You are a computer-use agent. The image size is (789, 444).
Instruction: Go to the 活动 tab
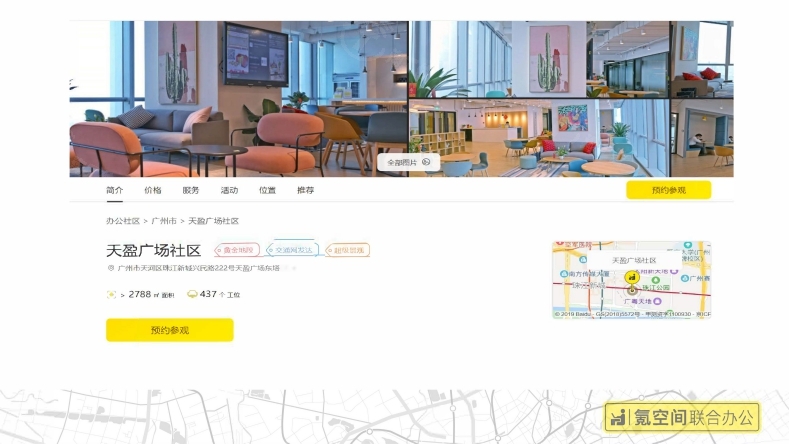point(229,190)
